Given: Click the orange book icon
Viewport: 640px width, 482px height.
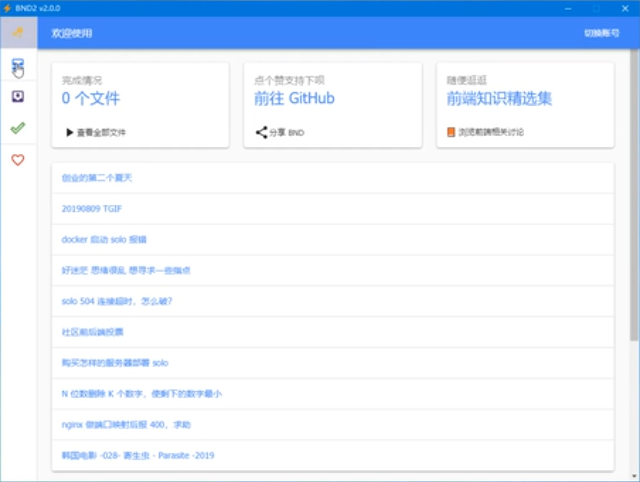Looking at the screenshot, I should click(451, 132).
